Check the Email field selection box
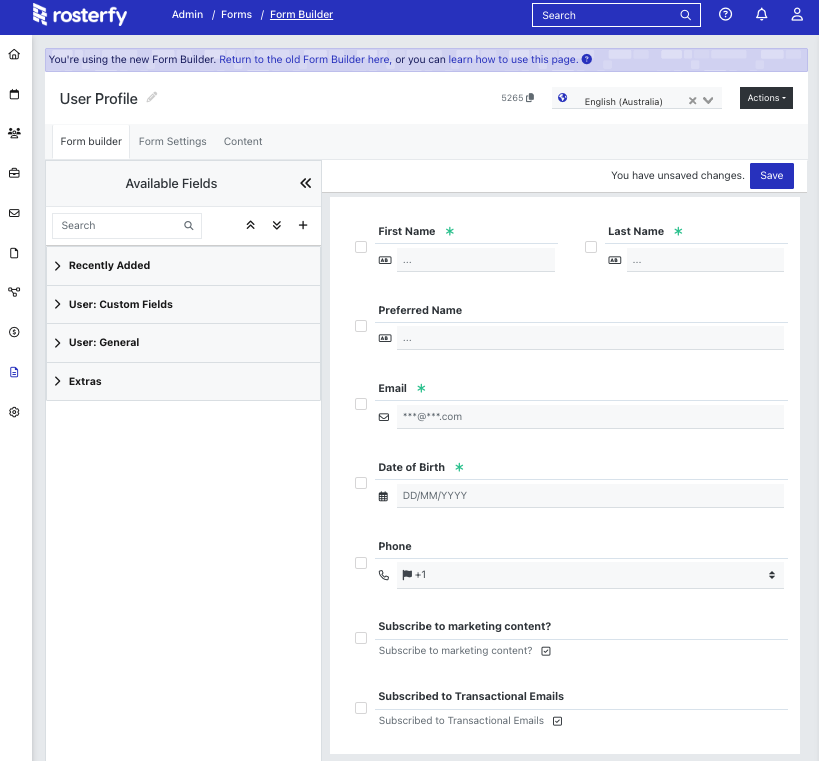819x761 pixels. (x=360, y=404)
